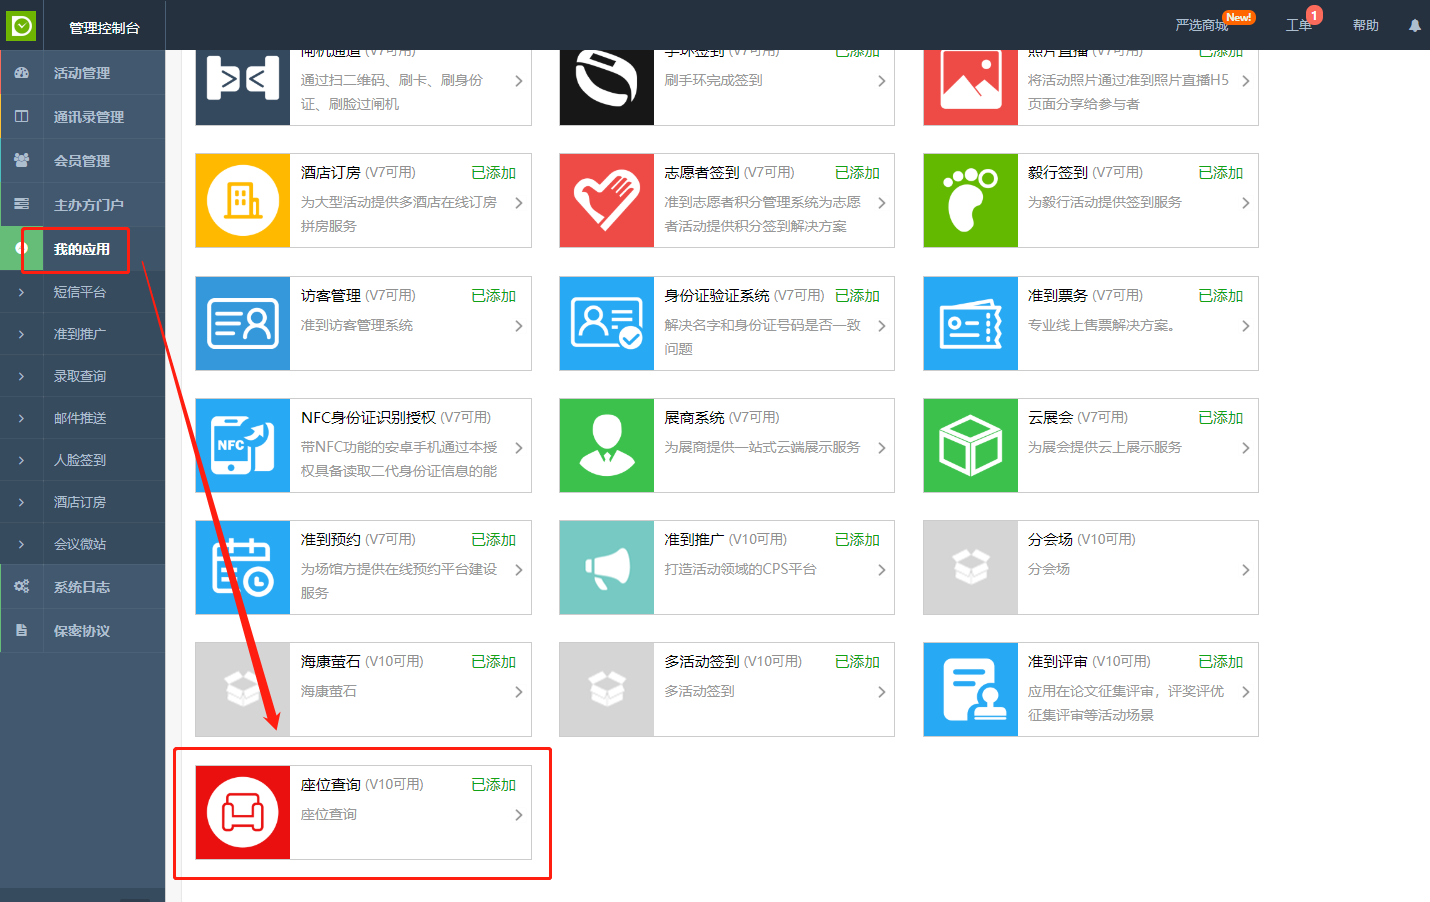Open the 严选商城 link in the header
The height and width of the screenshot is (902, 1430).
point(1201,25)
